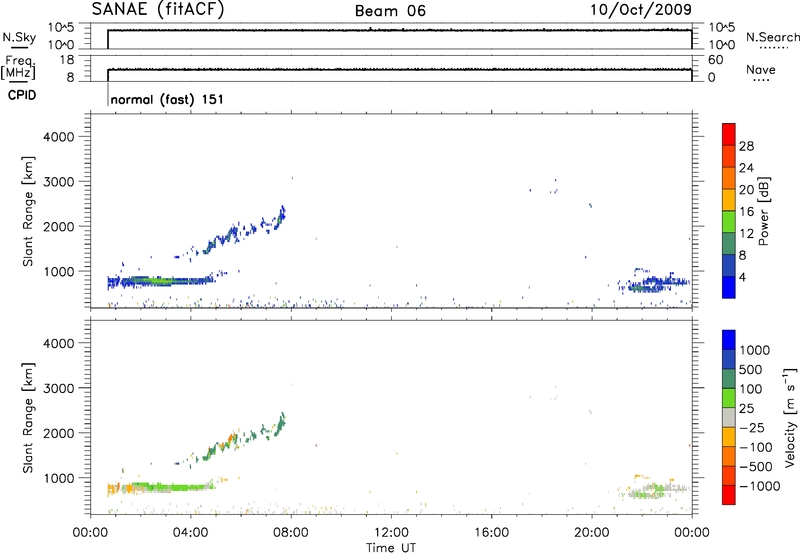Image resolution: width=800 pixels, height=554 pixels.
Task: Click the 'normal (fast) 151' text
Action: coord(167,99)
